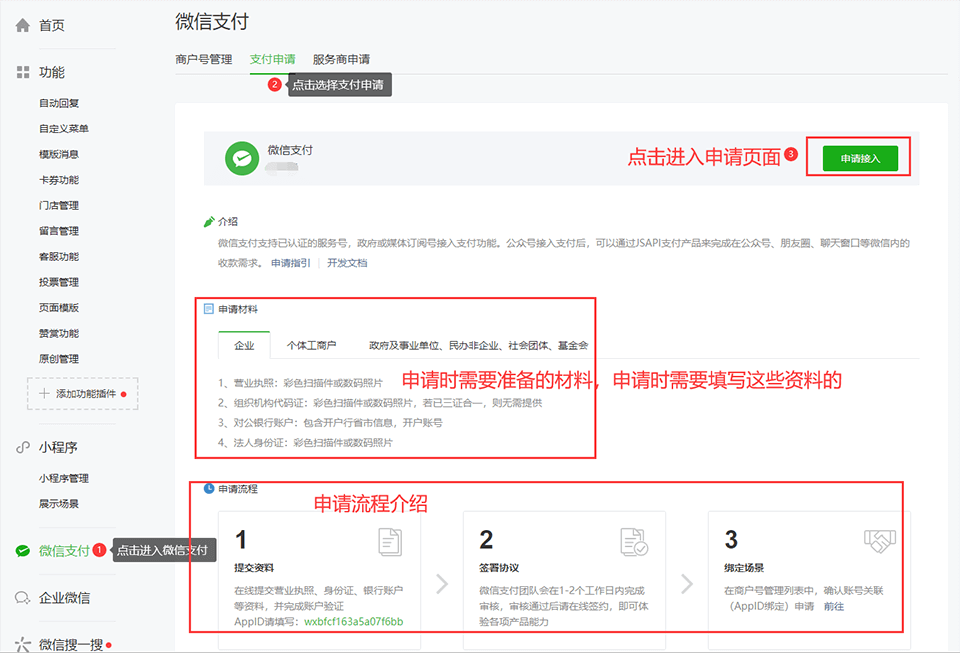Click the 法人身份证 requirement line
This screenshot has height=653, width=960.
coord(305,442)
